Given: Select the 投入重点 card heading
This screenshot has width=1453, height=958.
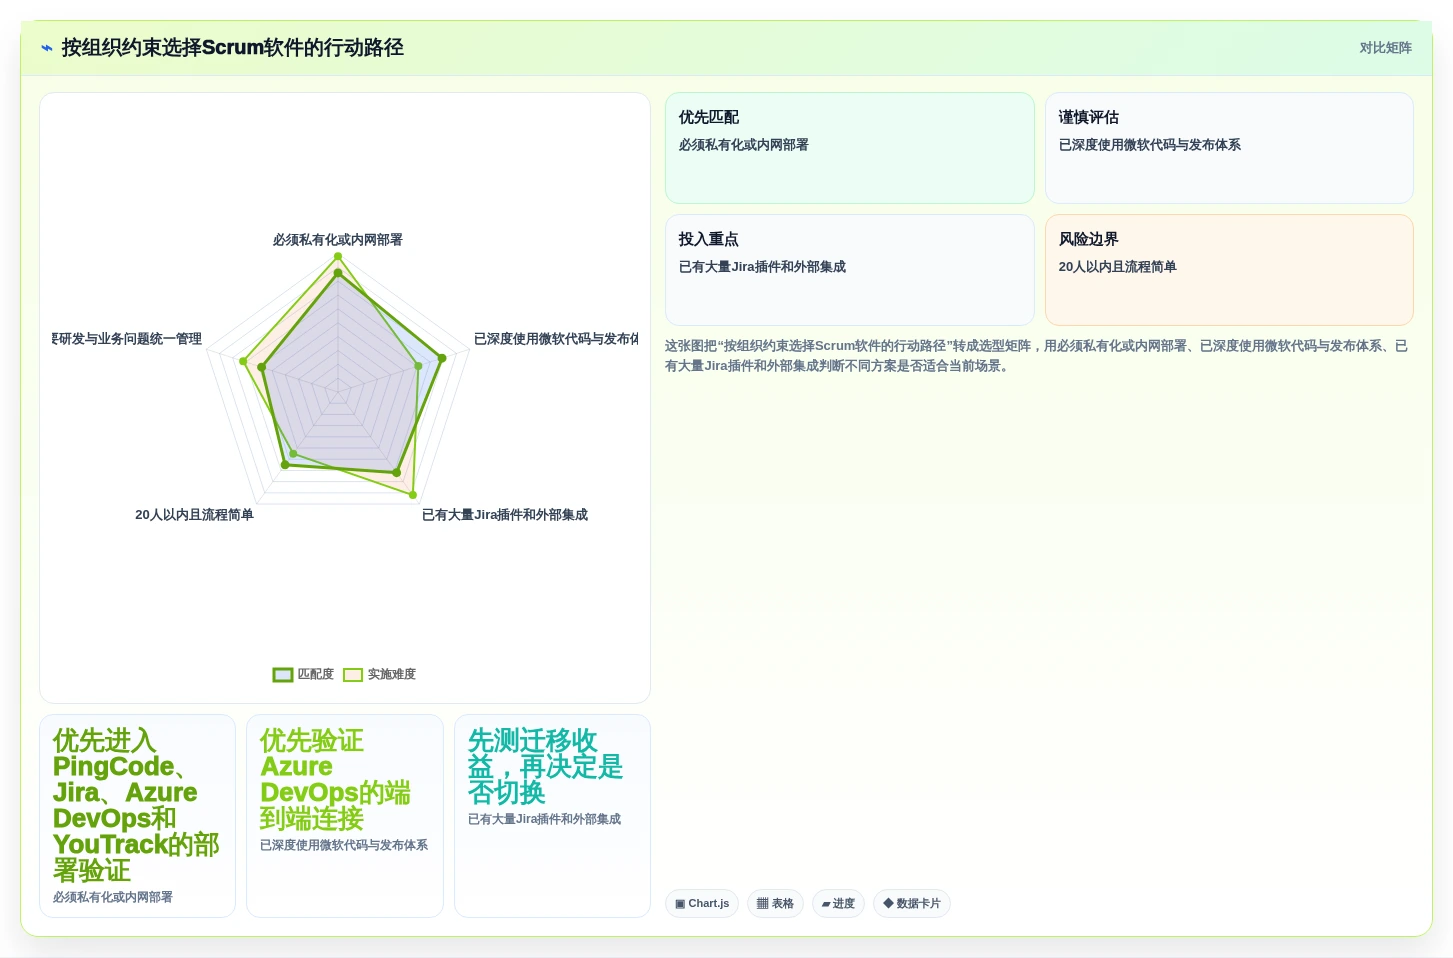Looking at the screenshot, I should [x=709, y=239].
